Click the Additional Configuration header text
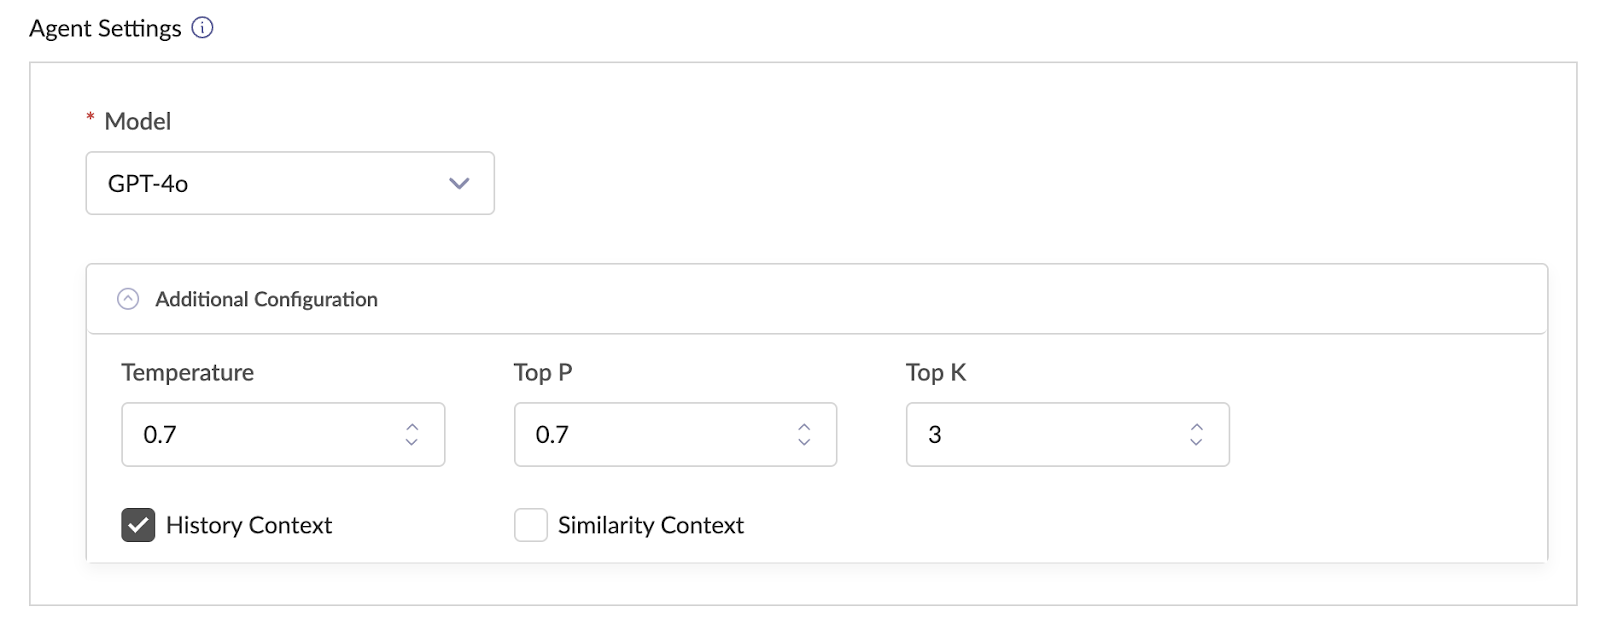This screenshot has width=1600, height=630. 266,299
